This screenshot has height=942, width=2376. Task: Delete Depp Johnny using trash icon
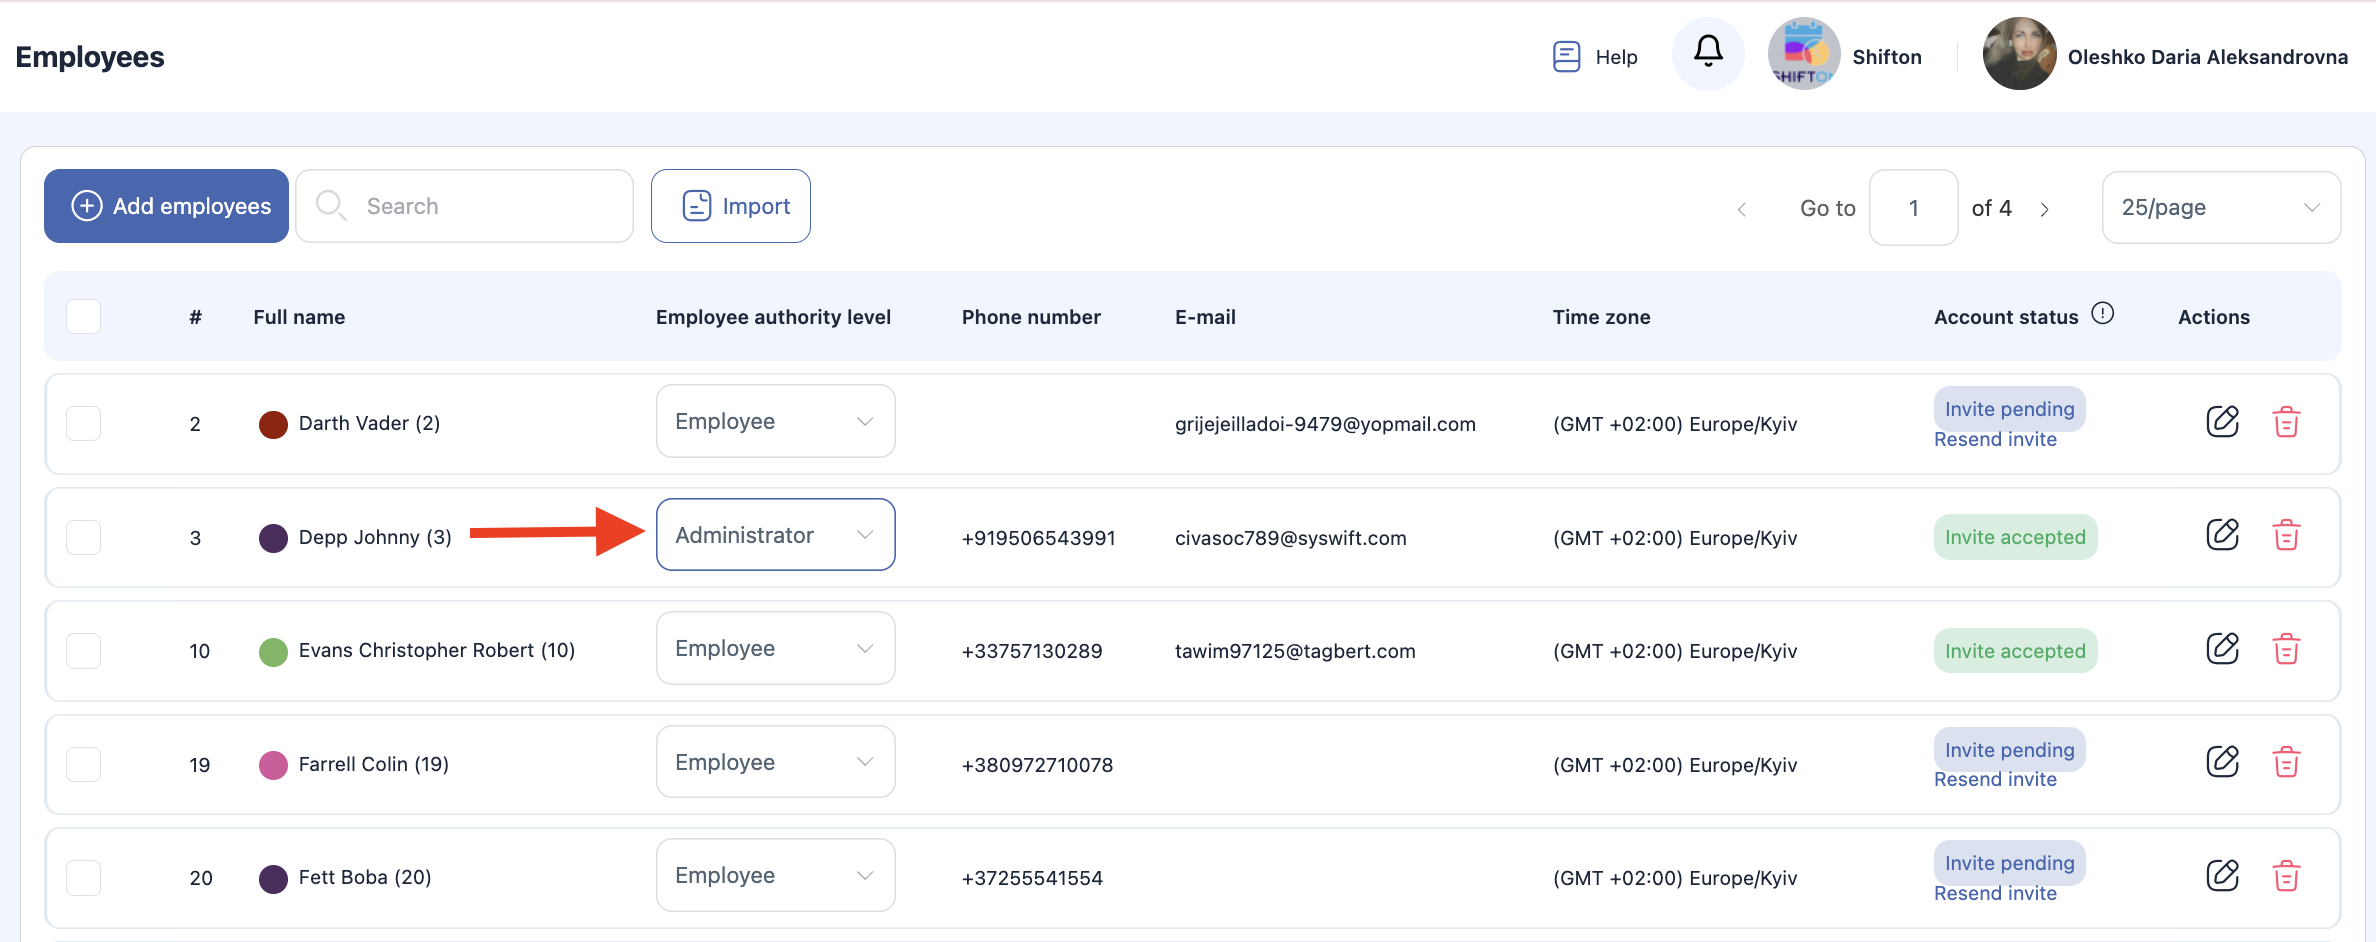(x=2286, y=536)
